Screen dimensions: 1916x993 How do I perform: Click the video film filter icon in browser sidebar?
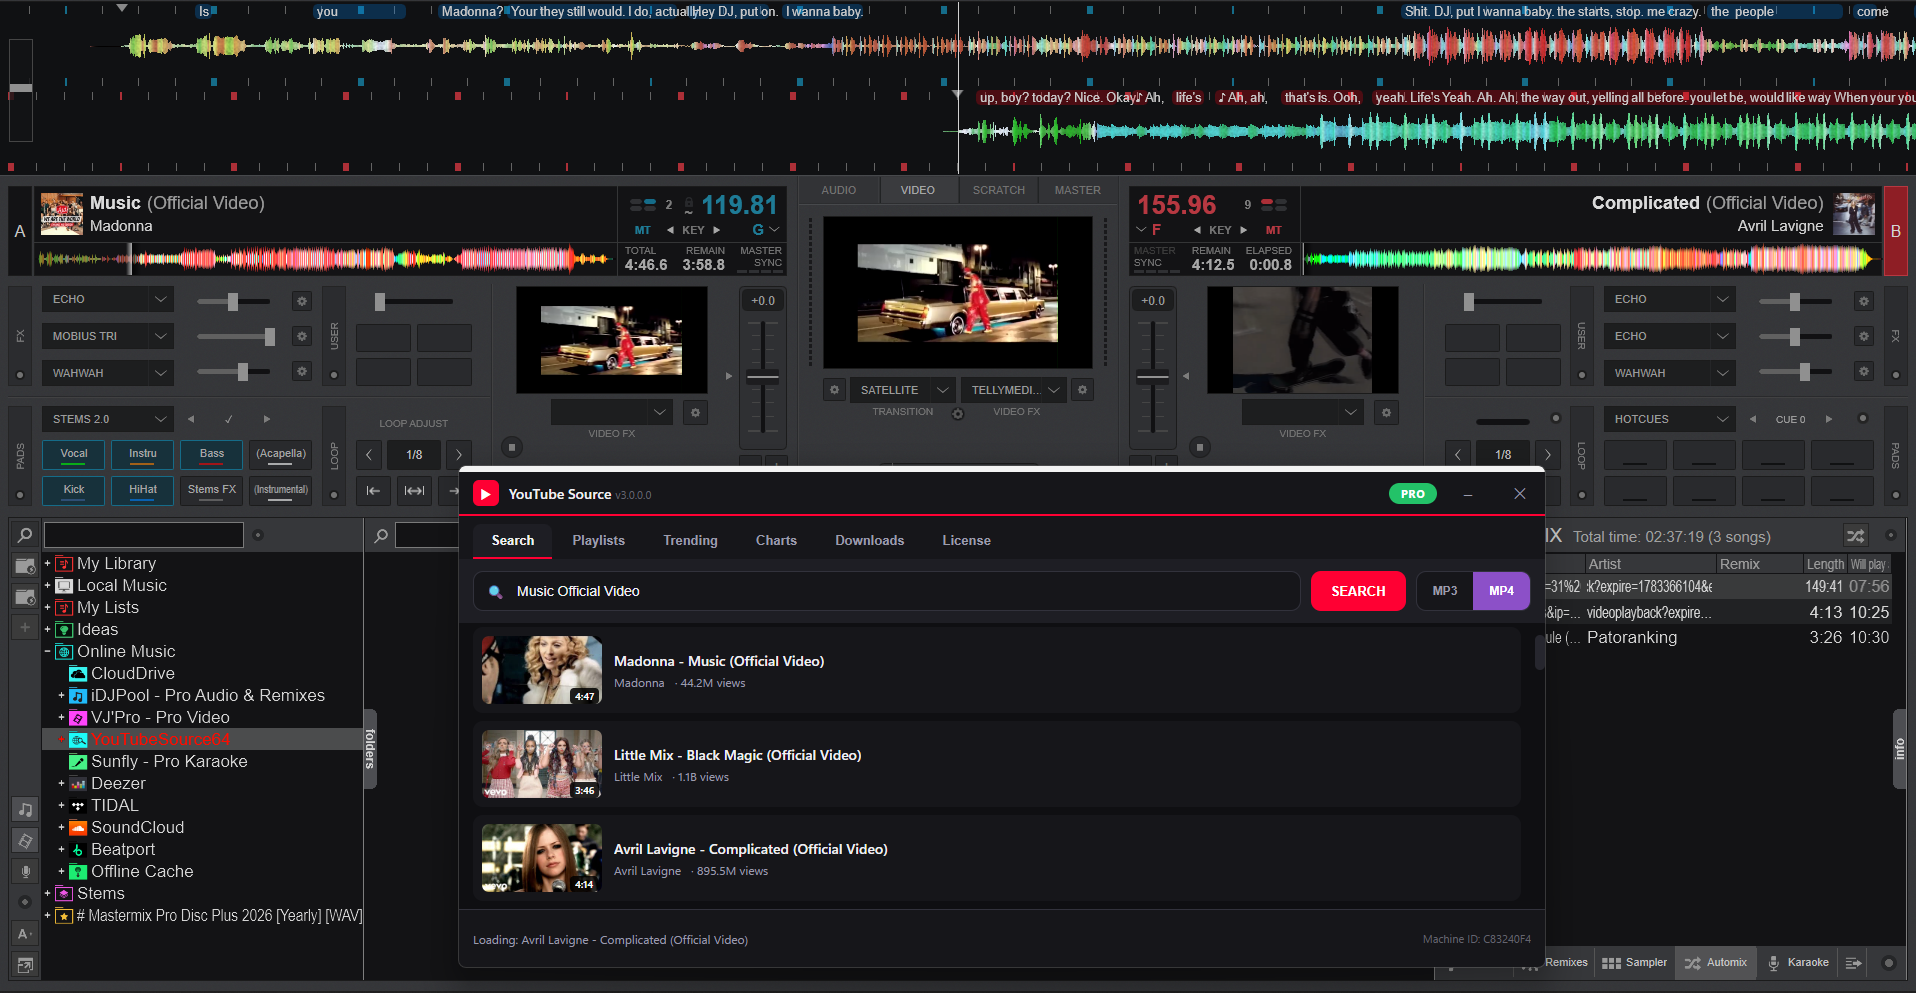pos(25,840)
